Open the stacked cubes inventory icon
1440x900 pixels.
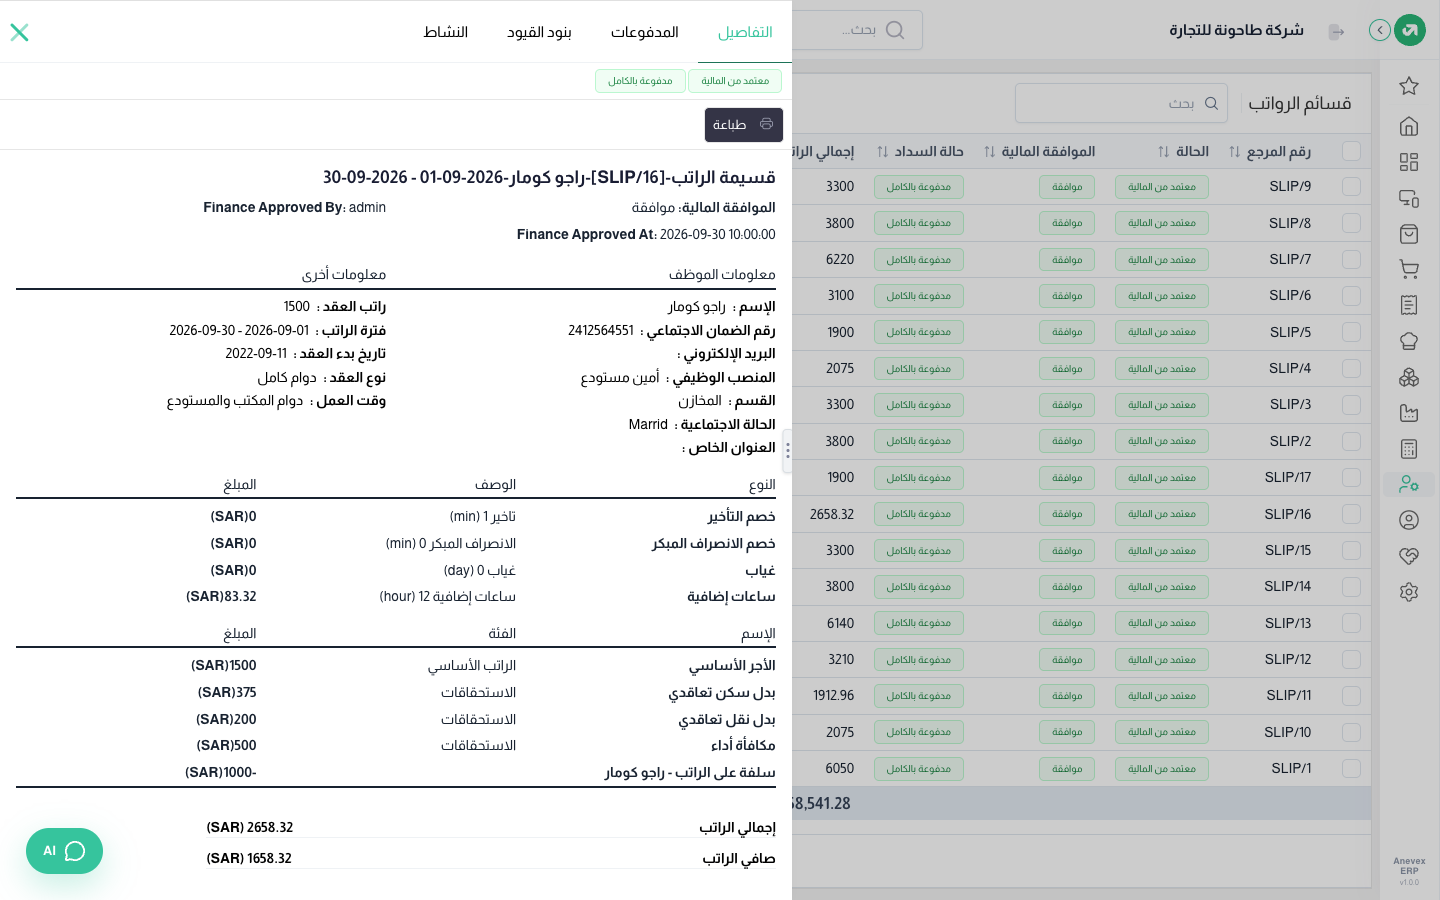pyautogui.click(x=1409, y=377)
